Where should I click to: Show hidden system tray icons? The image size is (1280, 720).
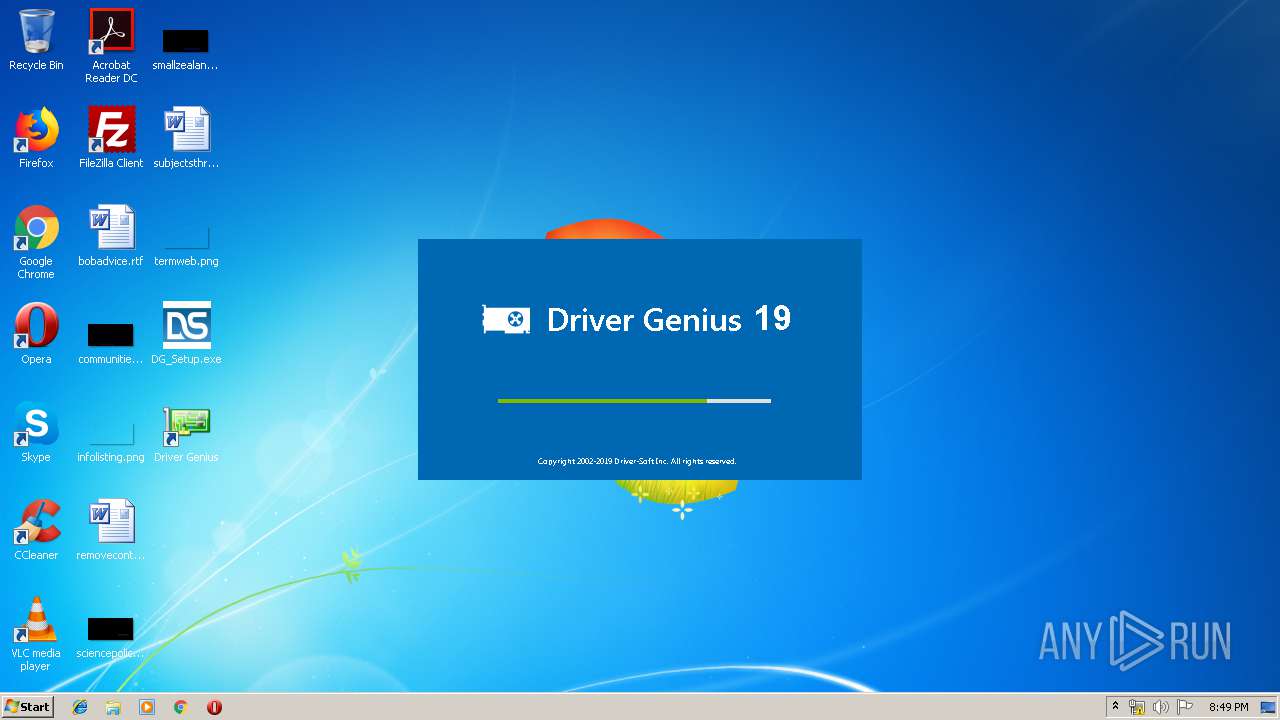(x=1116, y=707)
